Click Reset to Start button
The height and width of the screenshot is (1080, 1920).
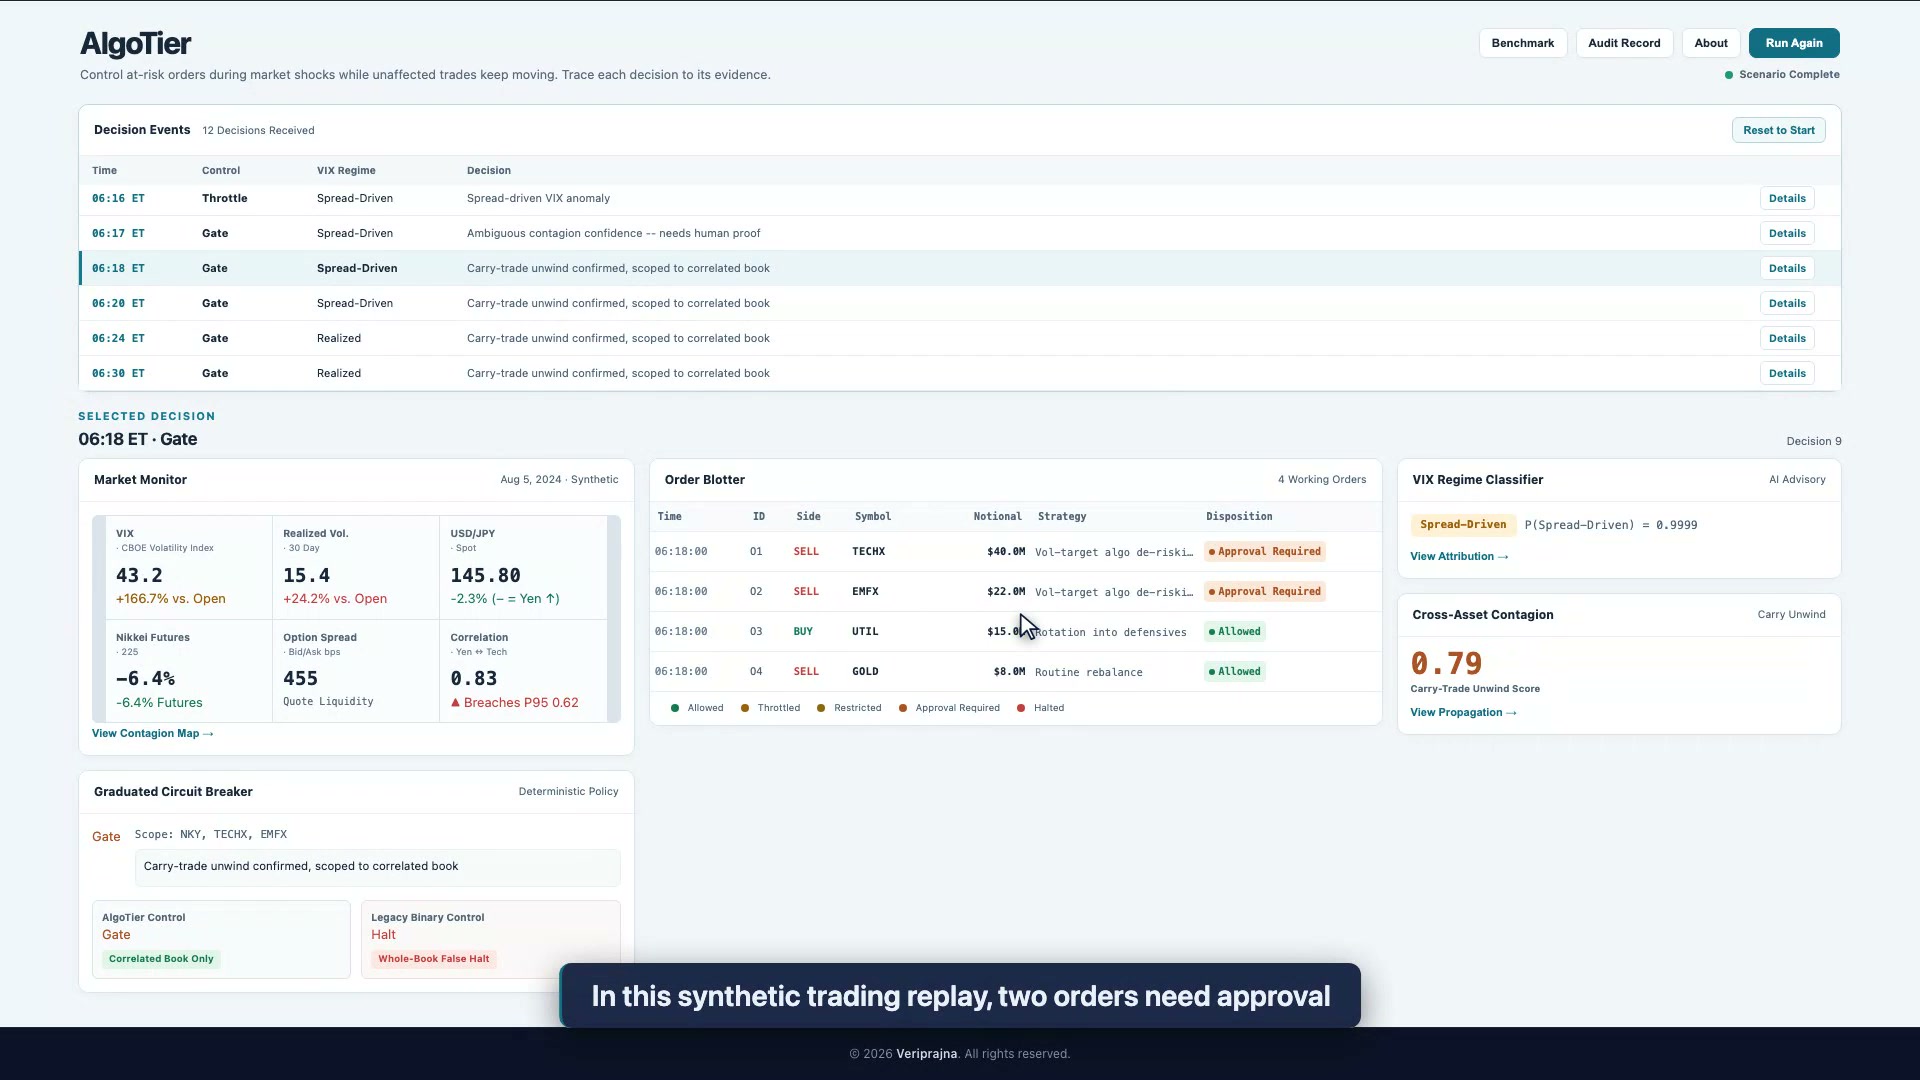pyautogui.click(x=1778, y=130)
